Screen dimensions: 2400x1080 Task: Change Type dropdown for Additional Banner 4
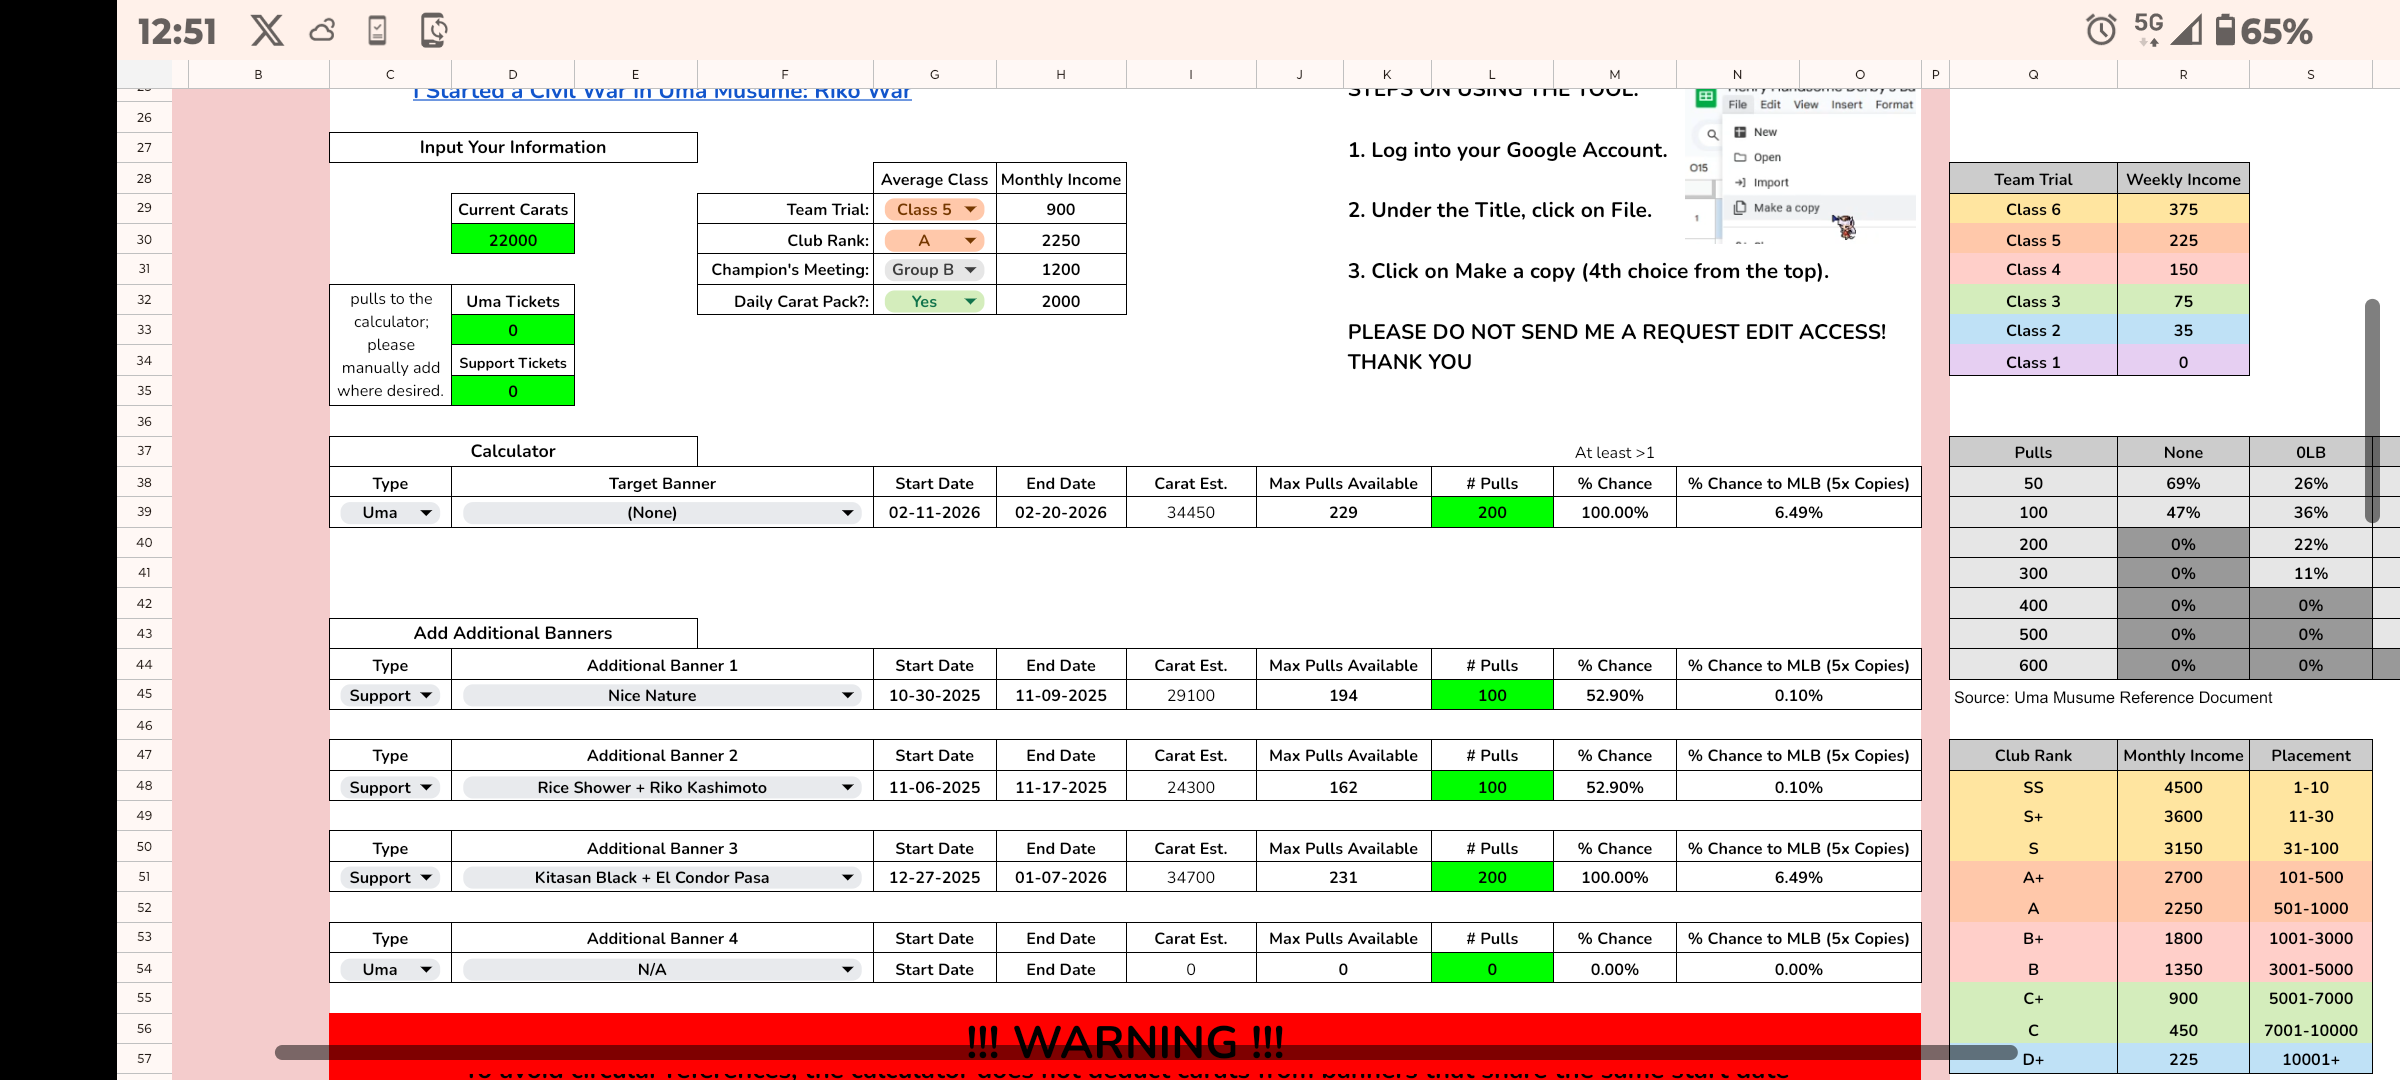click(390, 969)
